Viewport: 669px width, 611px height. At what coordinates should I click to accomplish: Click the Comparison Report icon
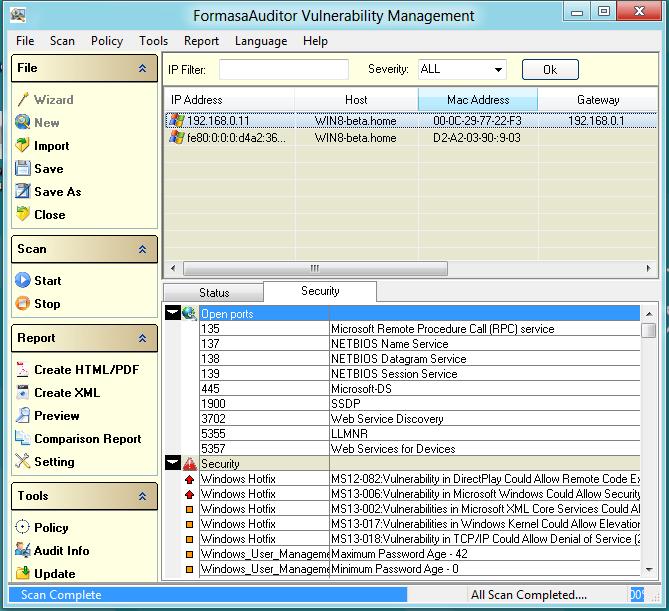(x=23, y=438)
